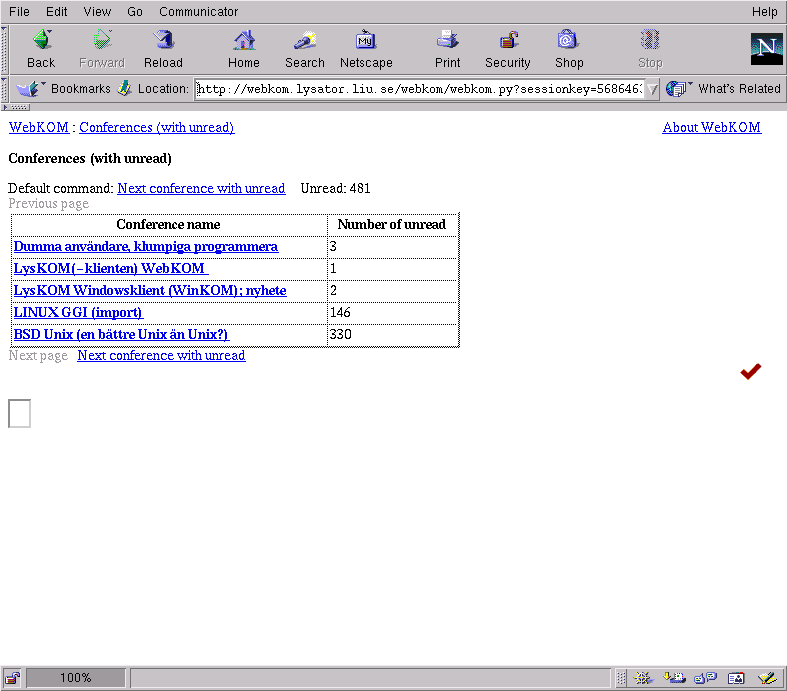Follow the About WebKOM link
The height and width of the screenshot is (691, 787).
click(x=711, y=128)
